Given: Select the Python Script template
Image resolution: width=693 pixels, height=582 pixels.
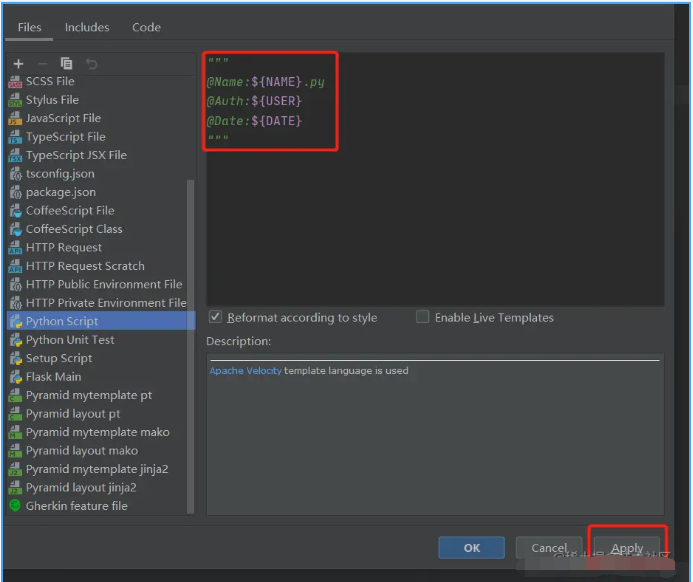Looking at the screenshot, I should tap(101, 321).
